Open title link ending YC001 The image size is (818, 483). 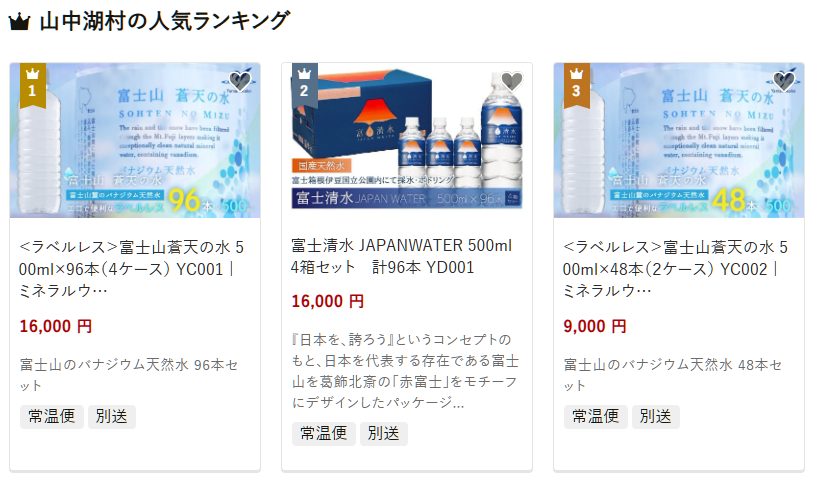click(x=131, y=269)
